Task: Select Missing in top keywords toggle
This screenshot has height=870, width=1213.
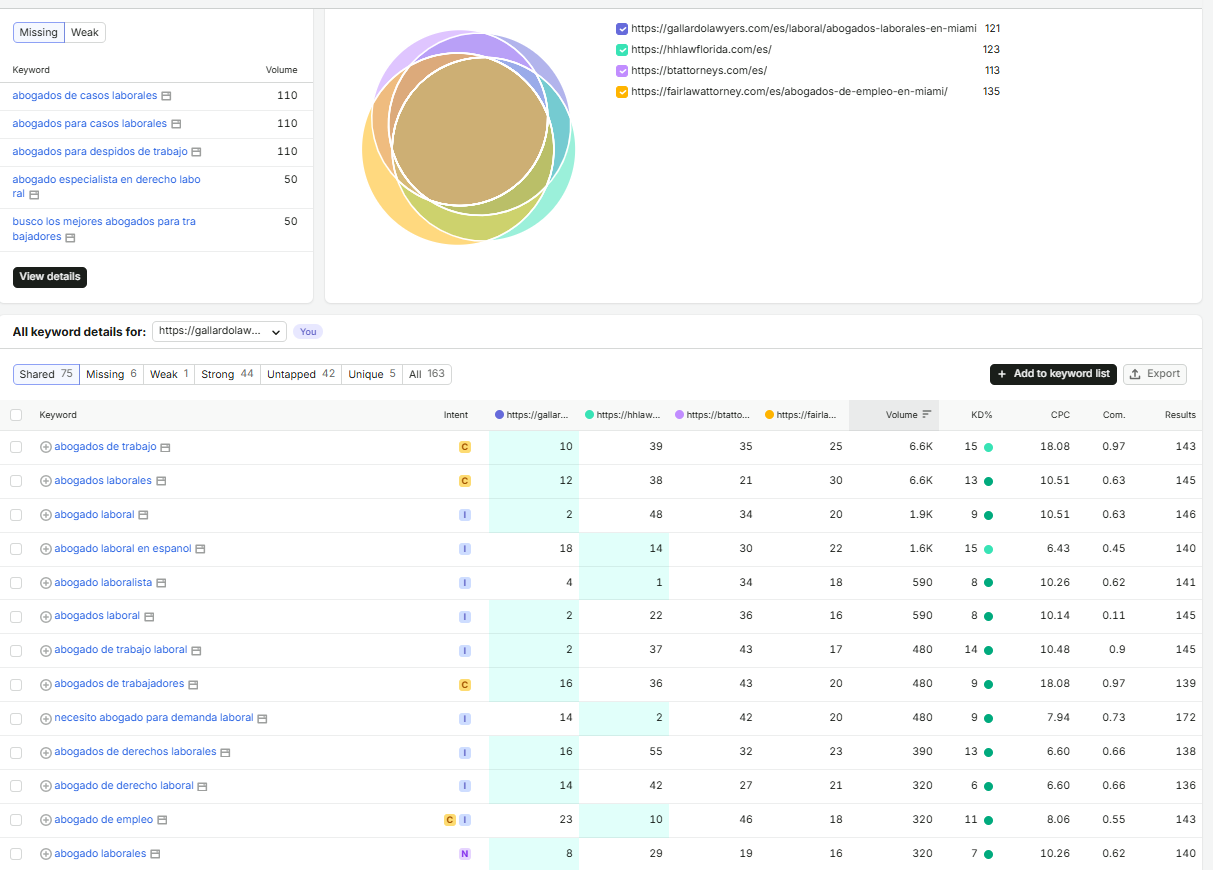Action: coord(39,33)
